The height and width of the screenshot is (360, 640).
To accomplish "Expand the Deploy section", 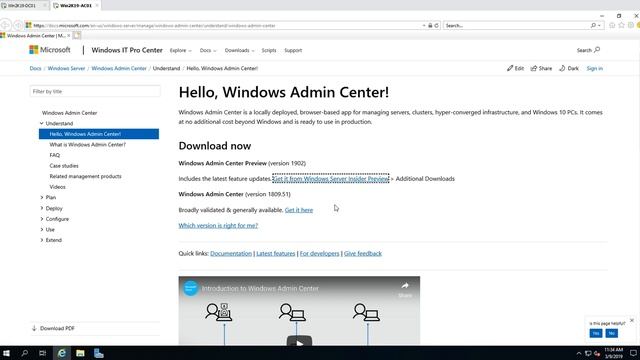I will pyautogui.click(x=42, y=208).
